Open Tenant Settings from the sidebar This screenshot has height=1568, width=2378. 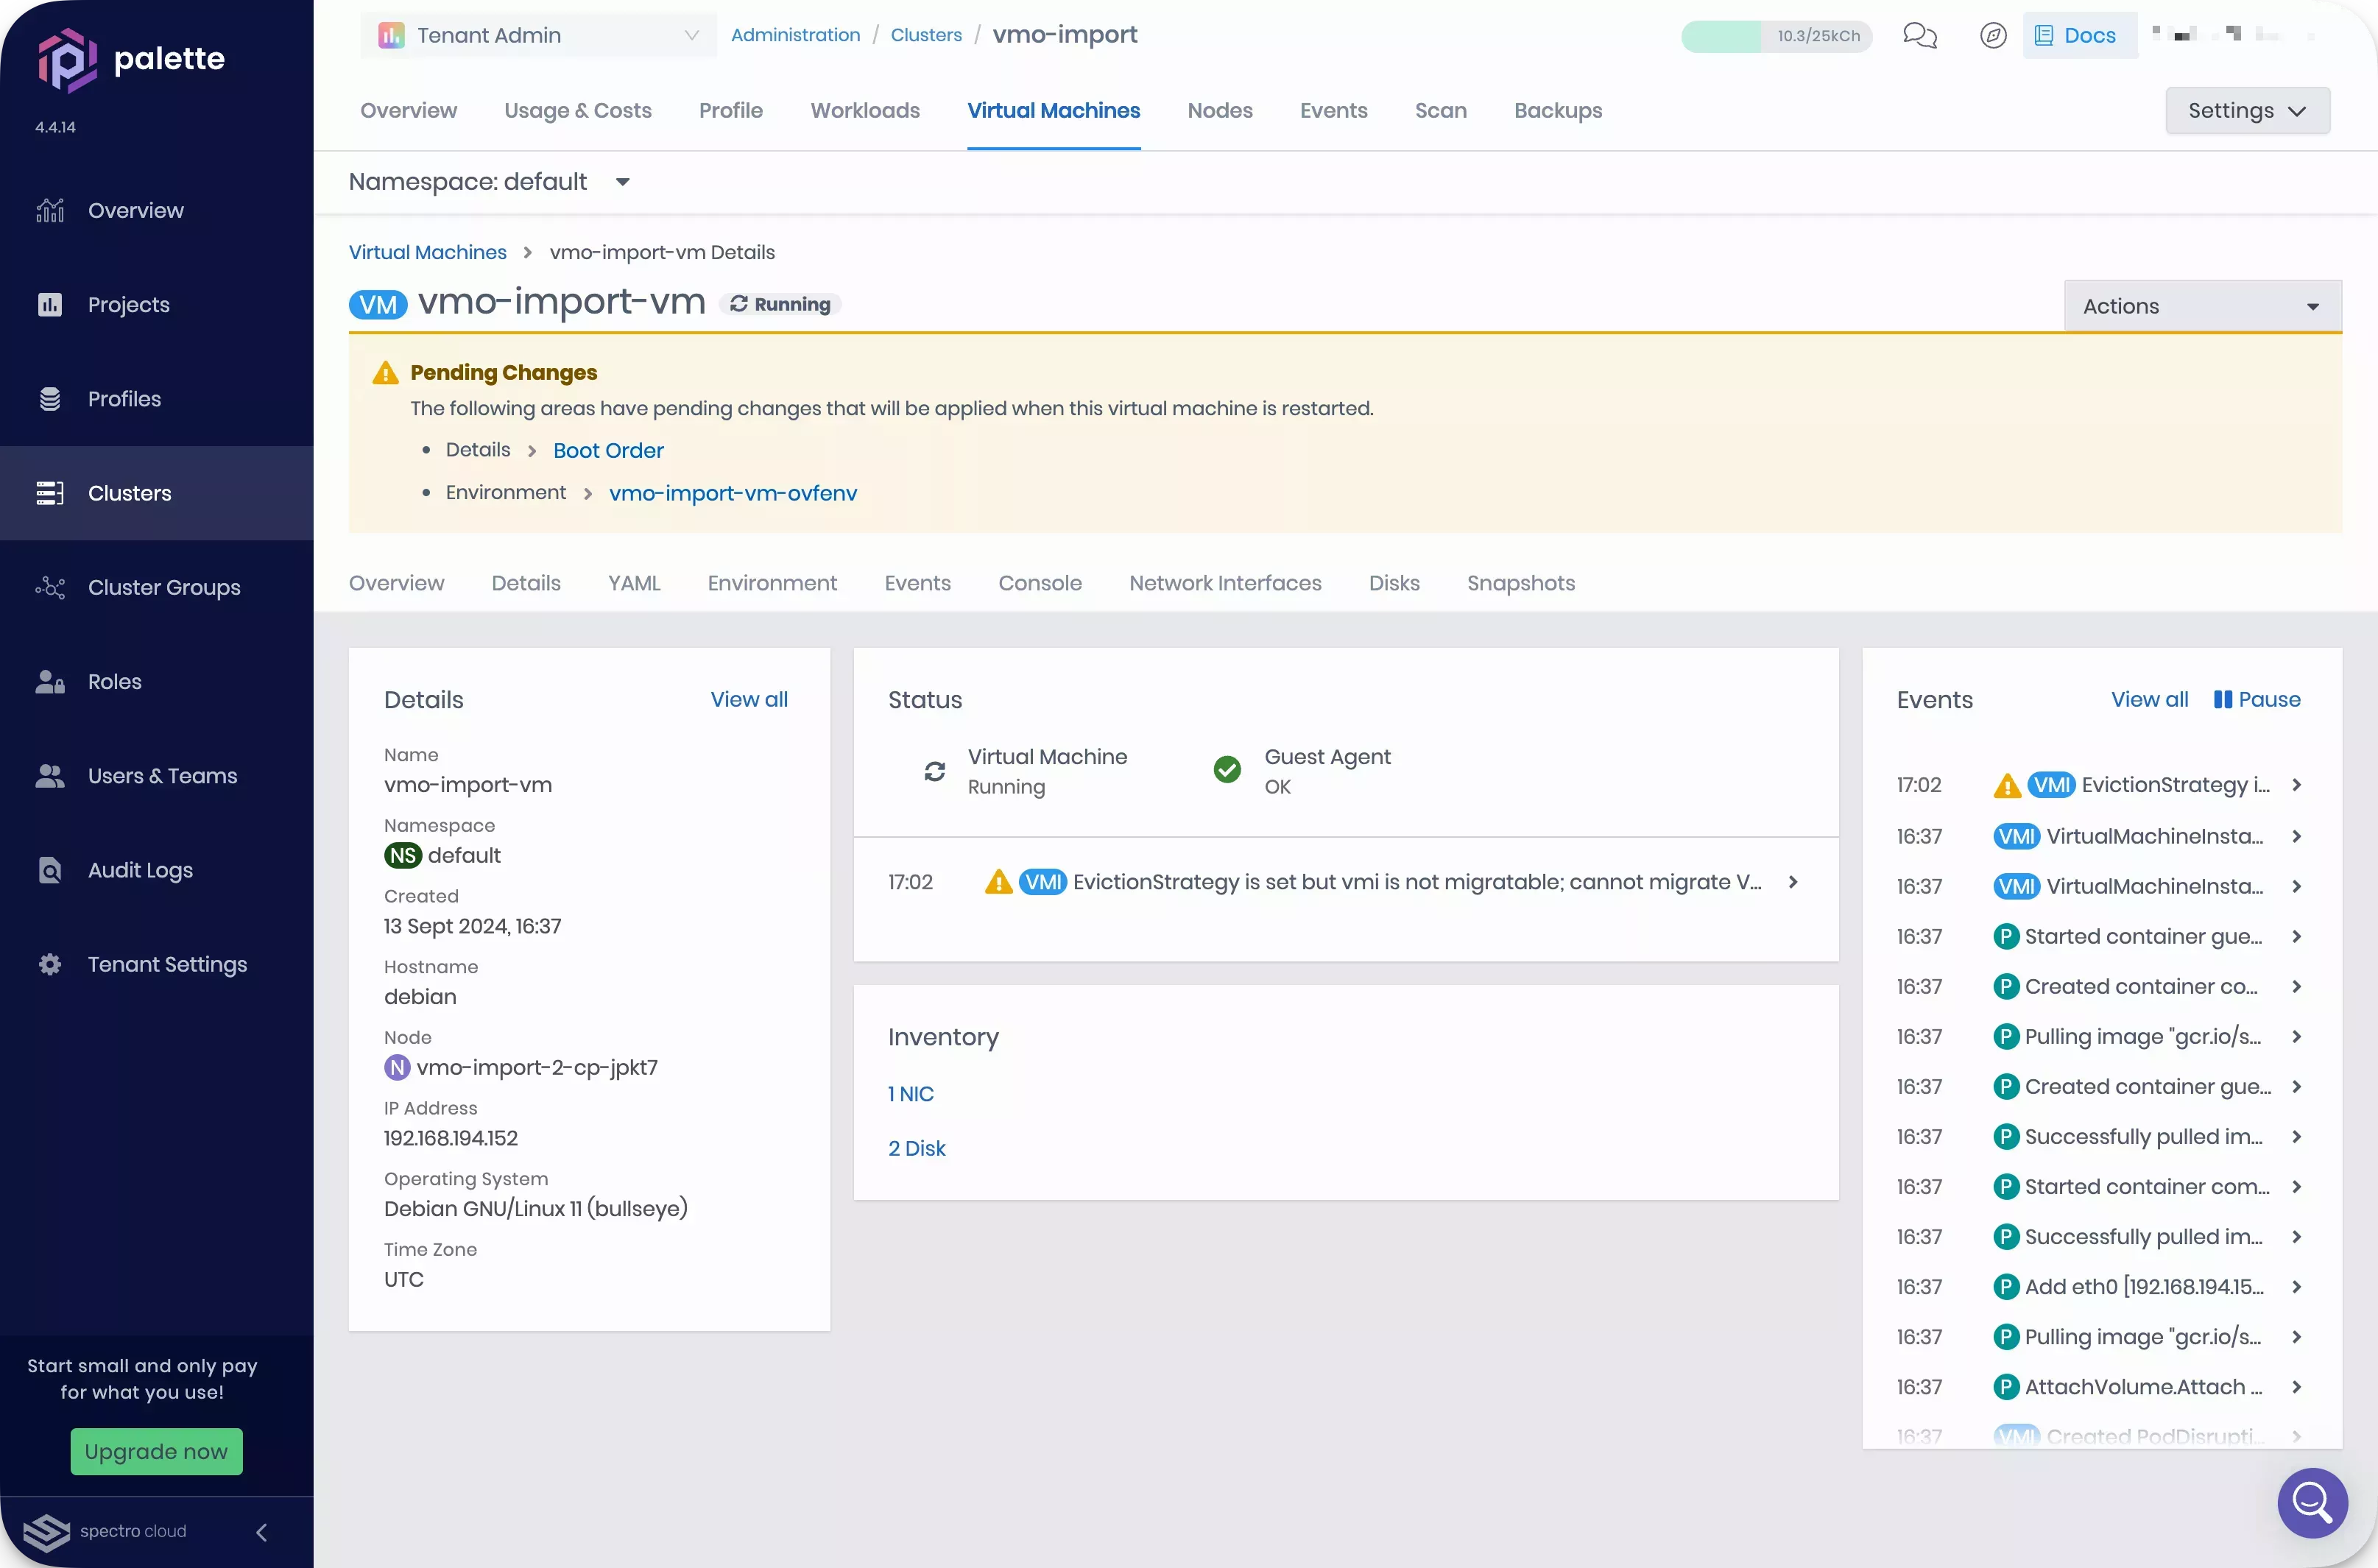pyautogui.click(x=166, y=964)
